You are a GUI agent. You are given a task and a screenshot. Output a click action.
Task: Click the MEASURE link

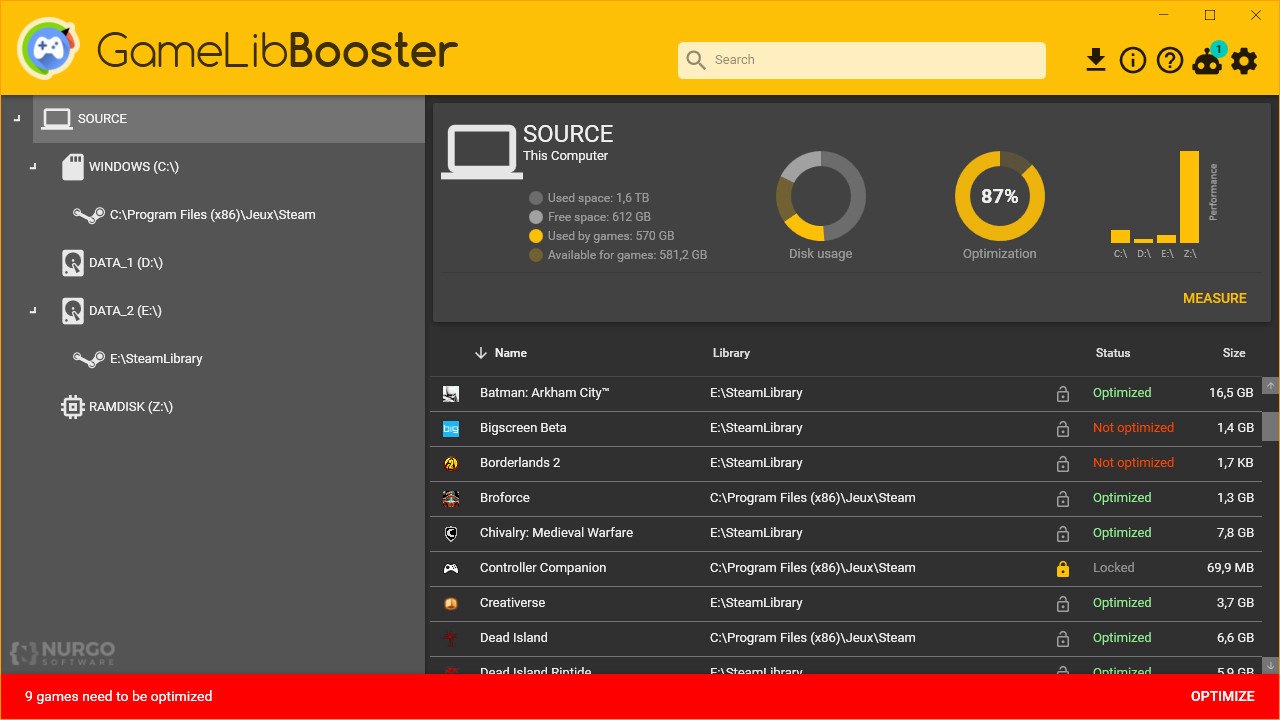1214,298
